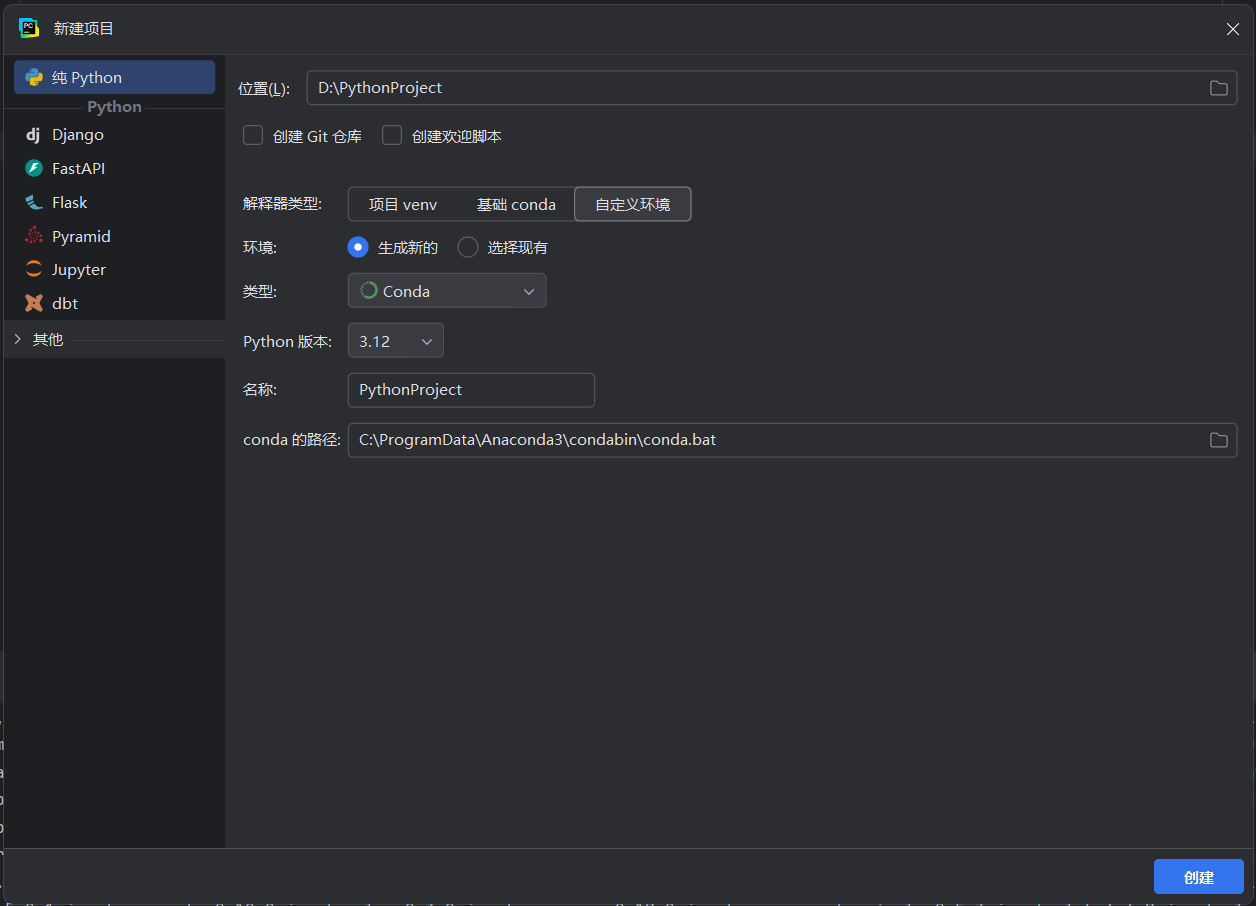
Task: Select the 纯 Python project type
Action: 114,77
